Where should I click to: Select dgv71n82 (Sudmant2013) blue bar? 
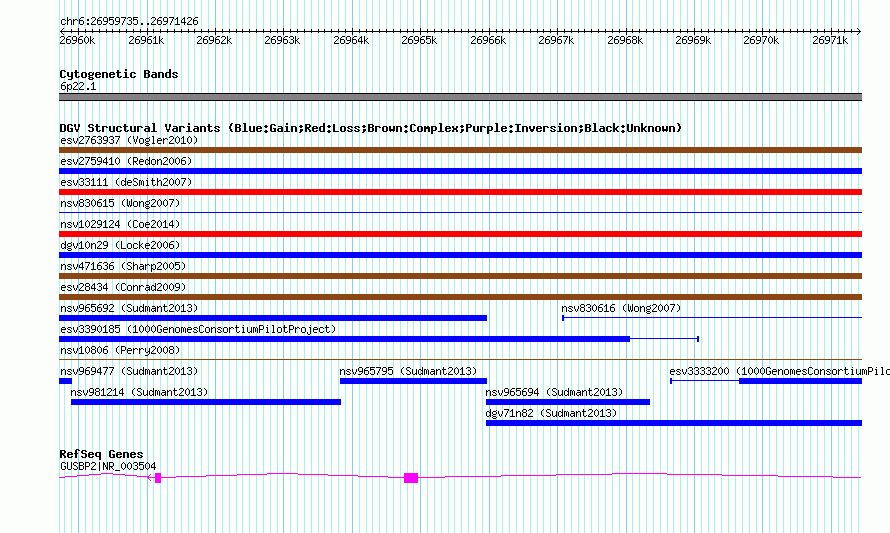coord(674,423)
